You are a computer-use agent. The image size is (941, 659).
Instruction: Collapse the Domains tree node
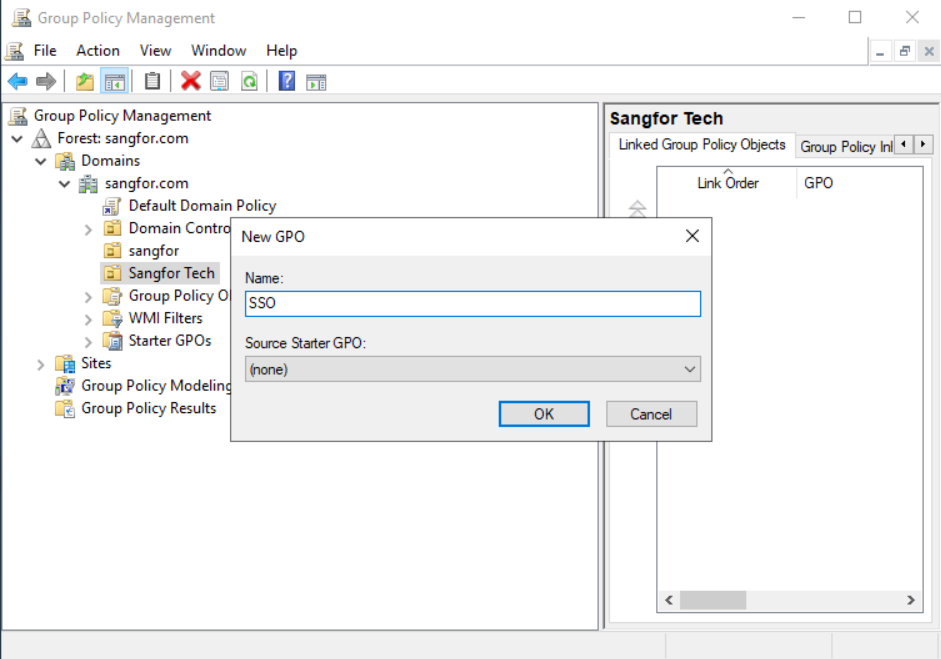pyautogui.click(x=41, y=161)
